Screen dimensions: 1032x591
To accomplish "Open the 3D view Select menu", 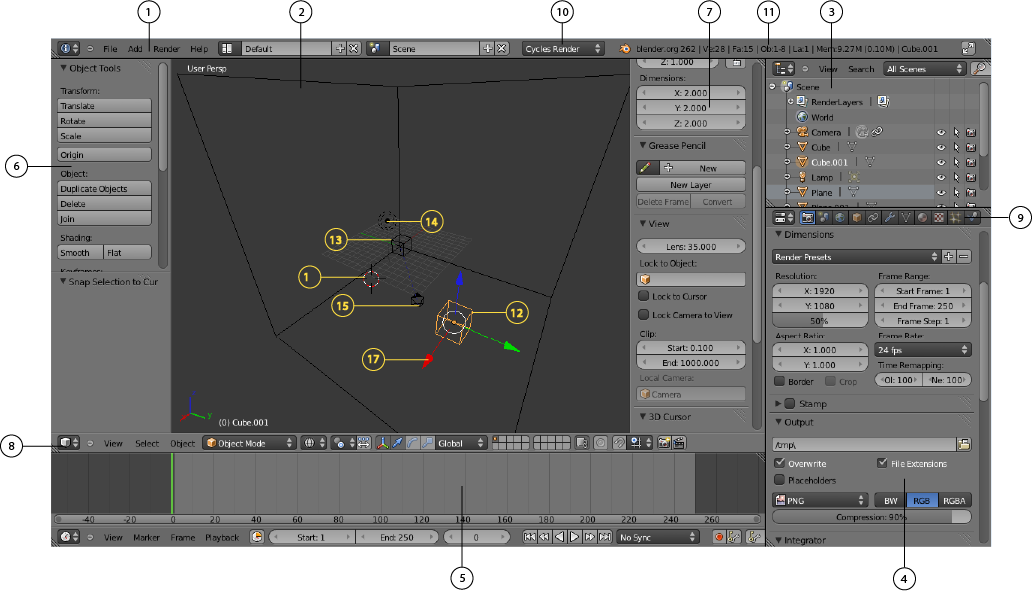I will tap(147, 444).
